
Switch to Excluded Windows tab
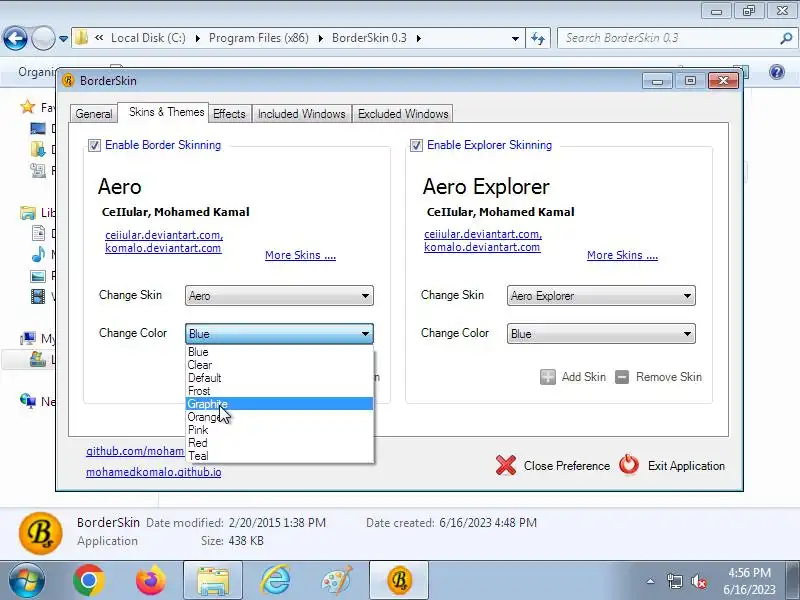403,113
